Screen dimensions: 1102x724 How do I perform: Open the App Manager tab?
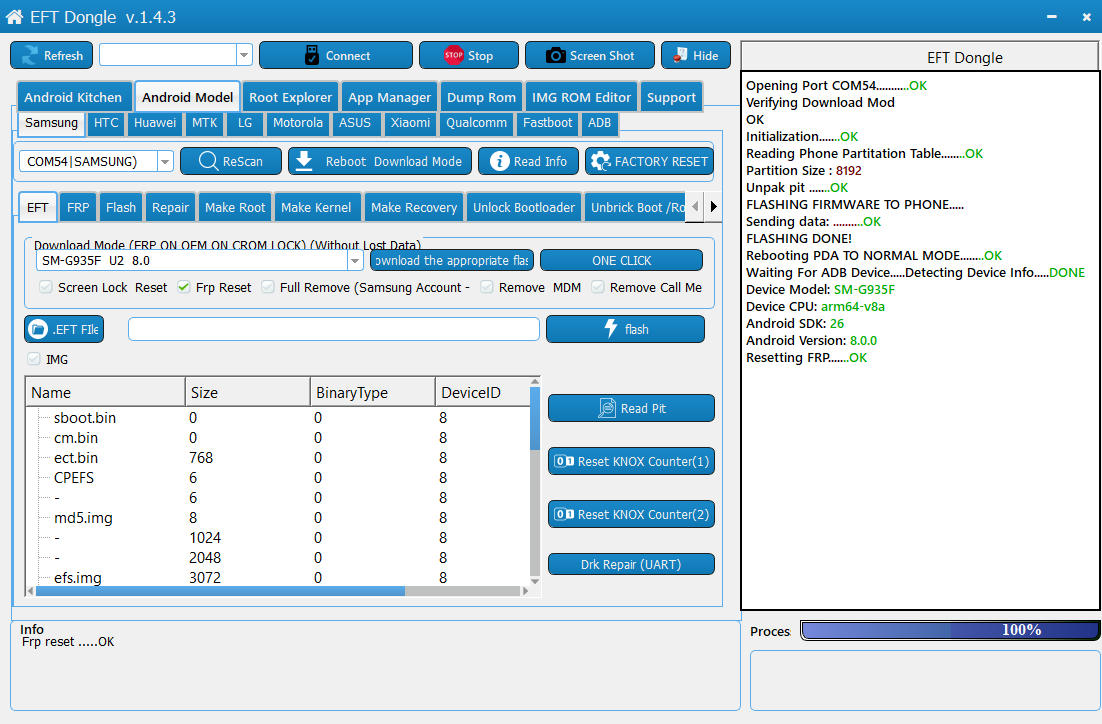pyautogui.click(x=389, y=97)
